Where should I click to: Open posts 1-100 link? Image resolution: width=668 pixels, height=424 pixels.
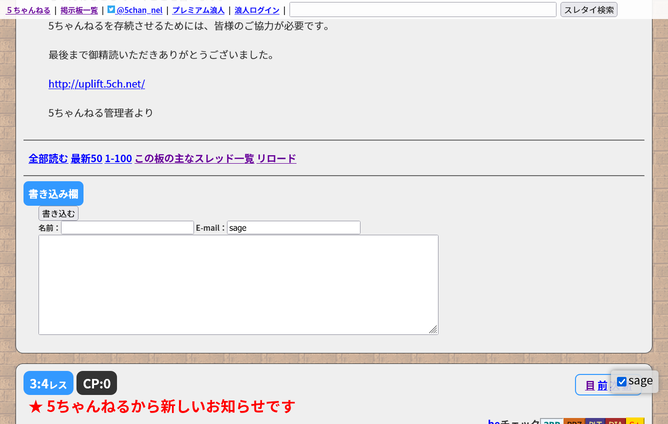coord(118,159)
